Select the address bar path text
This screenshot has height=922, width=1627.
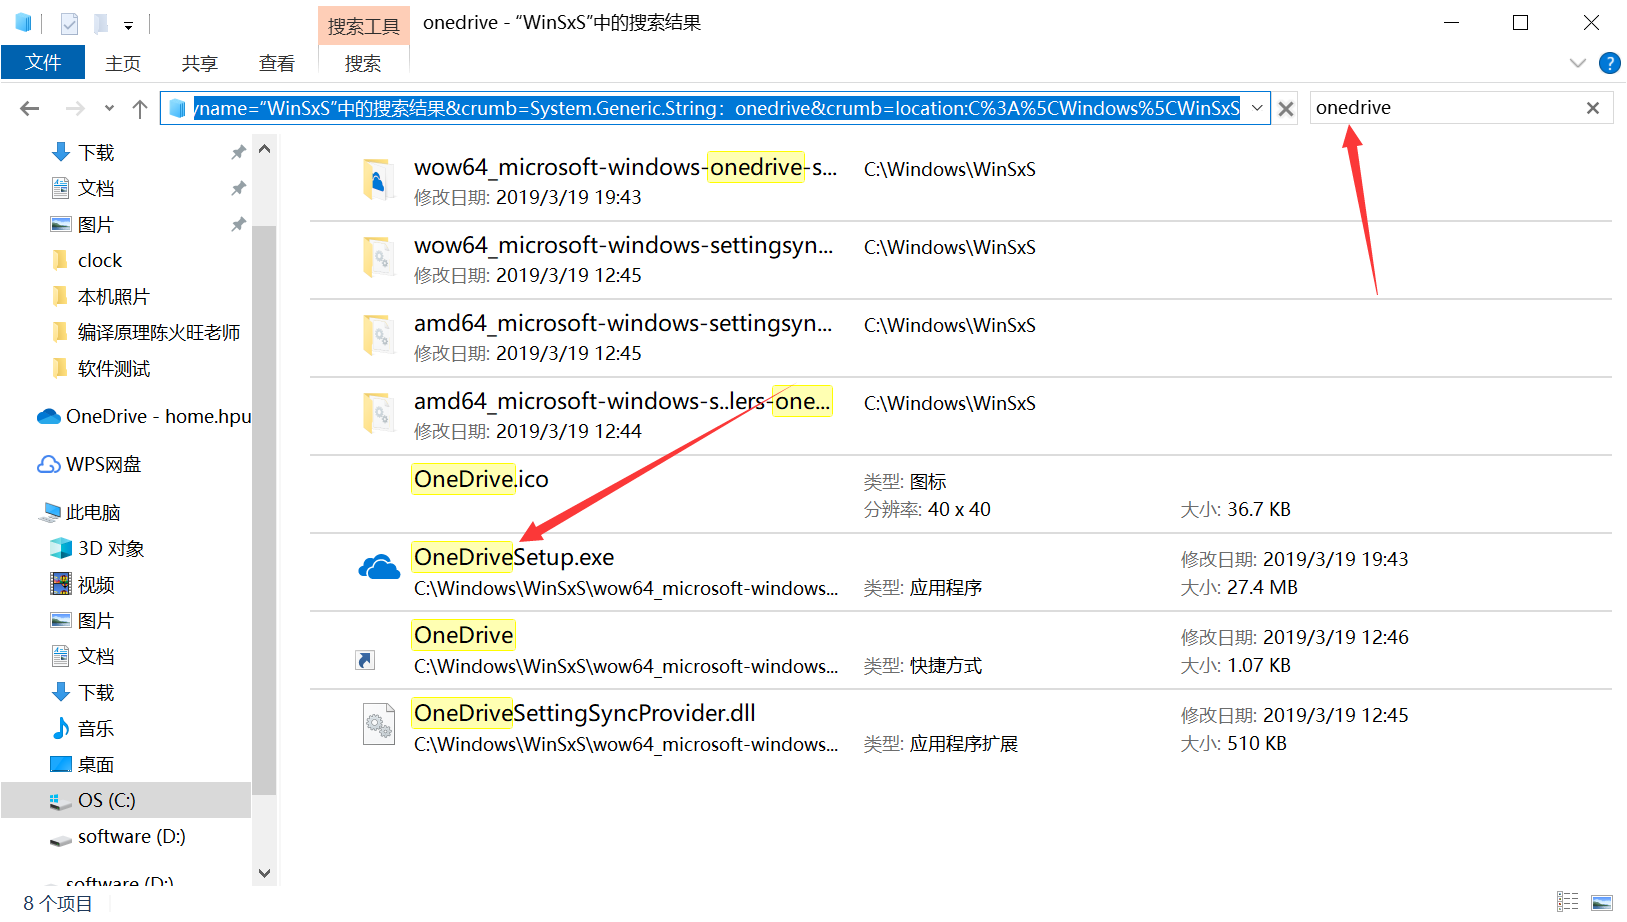717,108
